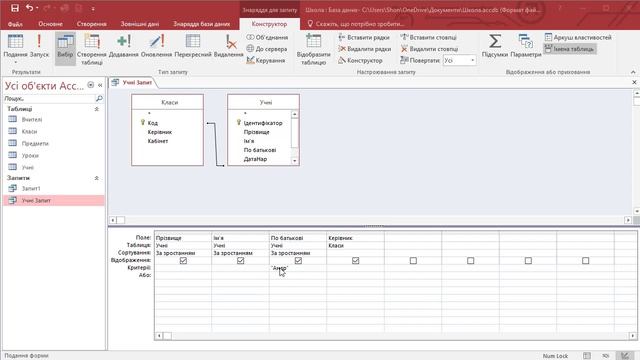Screen dimensions: 640x360
Task: Open the navigation pane category menu
Action: (91, 85)
